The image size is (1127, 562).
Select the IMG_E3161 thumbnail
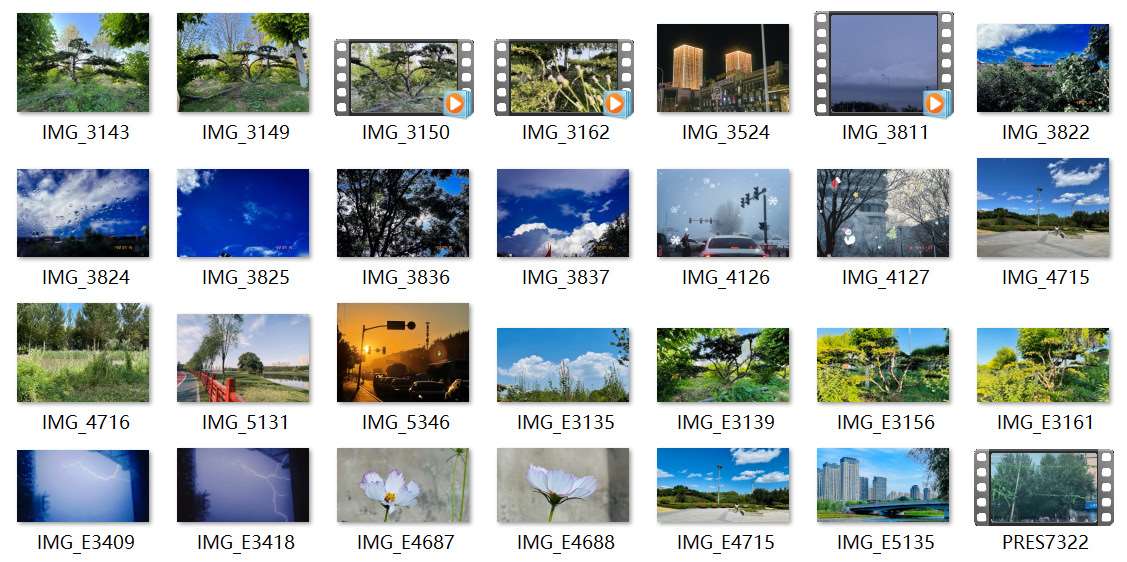(x=1043, y=365)
